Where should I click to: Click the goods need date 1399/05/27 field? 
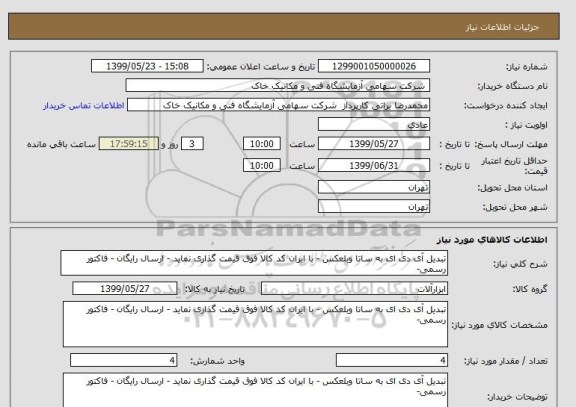[125, 289]
